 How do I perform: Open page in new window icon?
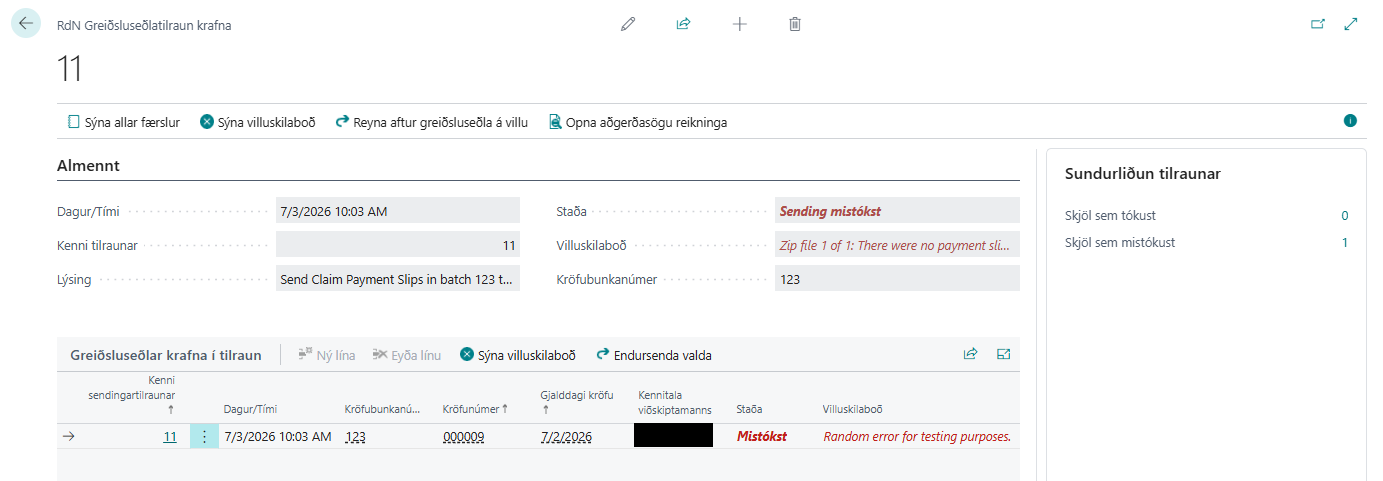(x=1318, y=24)
